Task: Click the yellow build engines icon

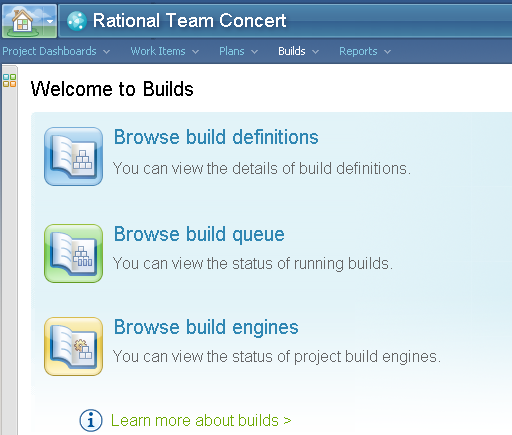Action: pos(73,346)
